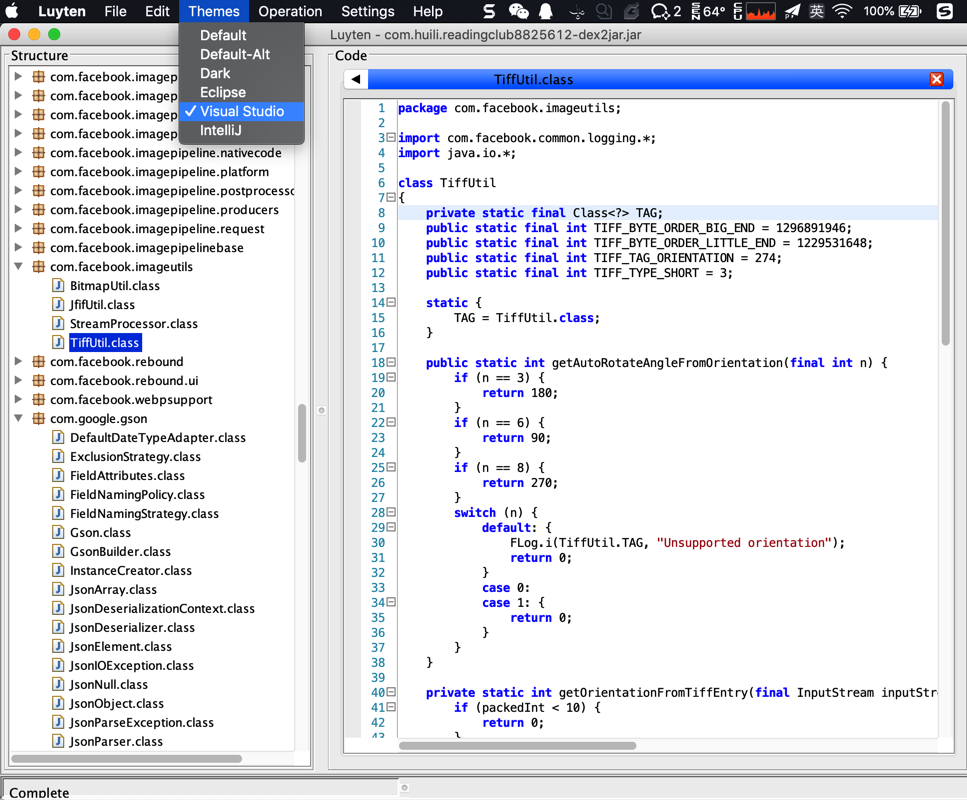Viewport: 967px width, 801px height.
Task: Open JsonDeserializationContext.class in the tree
Action: point(162,609)
